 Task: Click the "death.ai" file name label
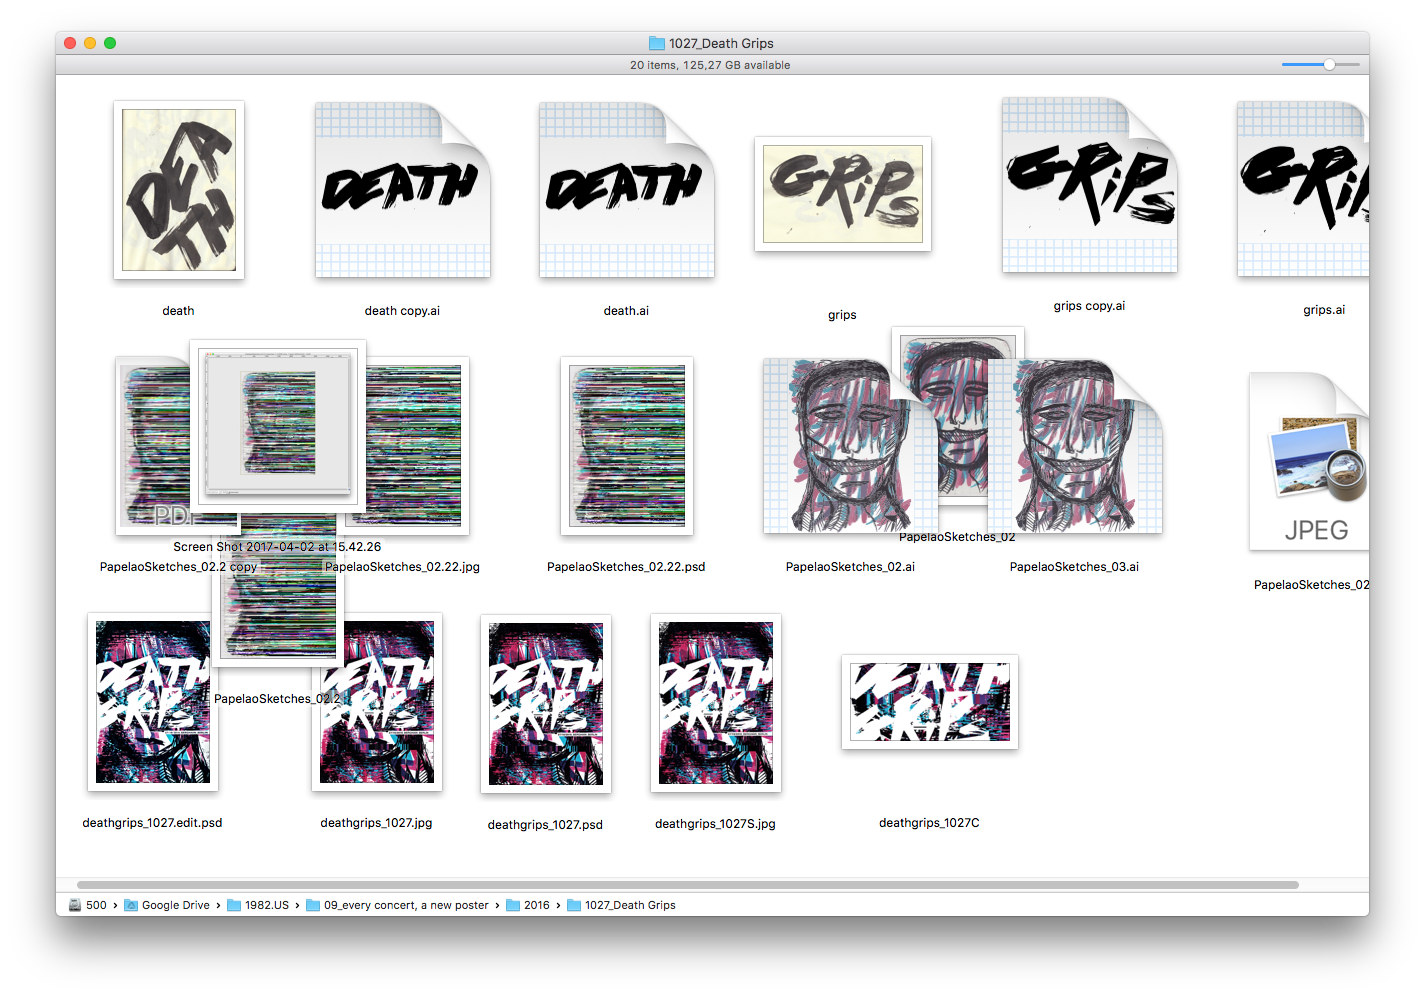[626, 311]
